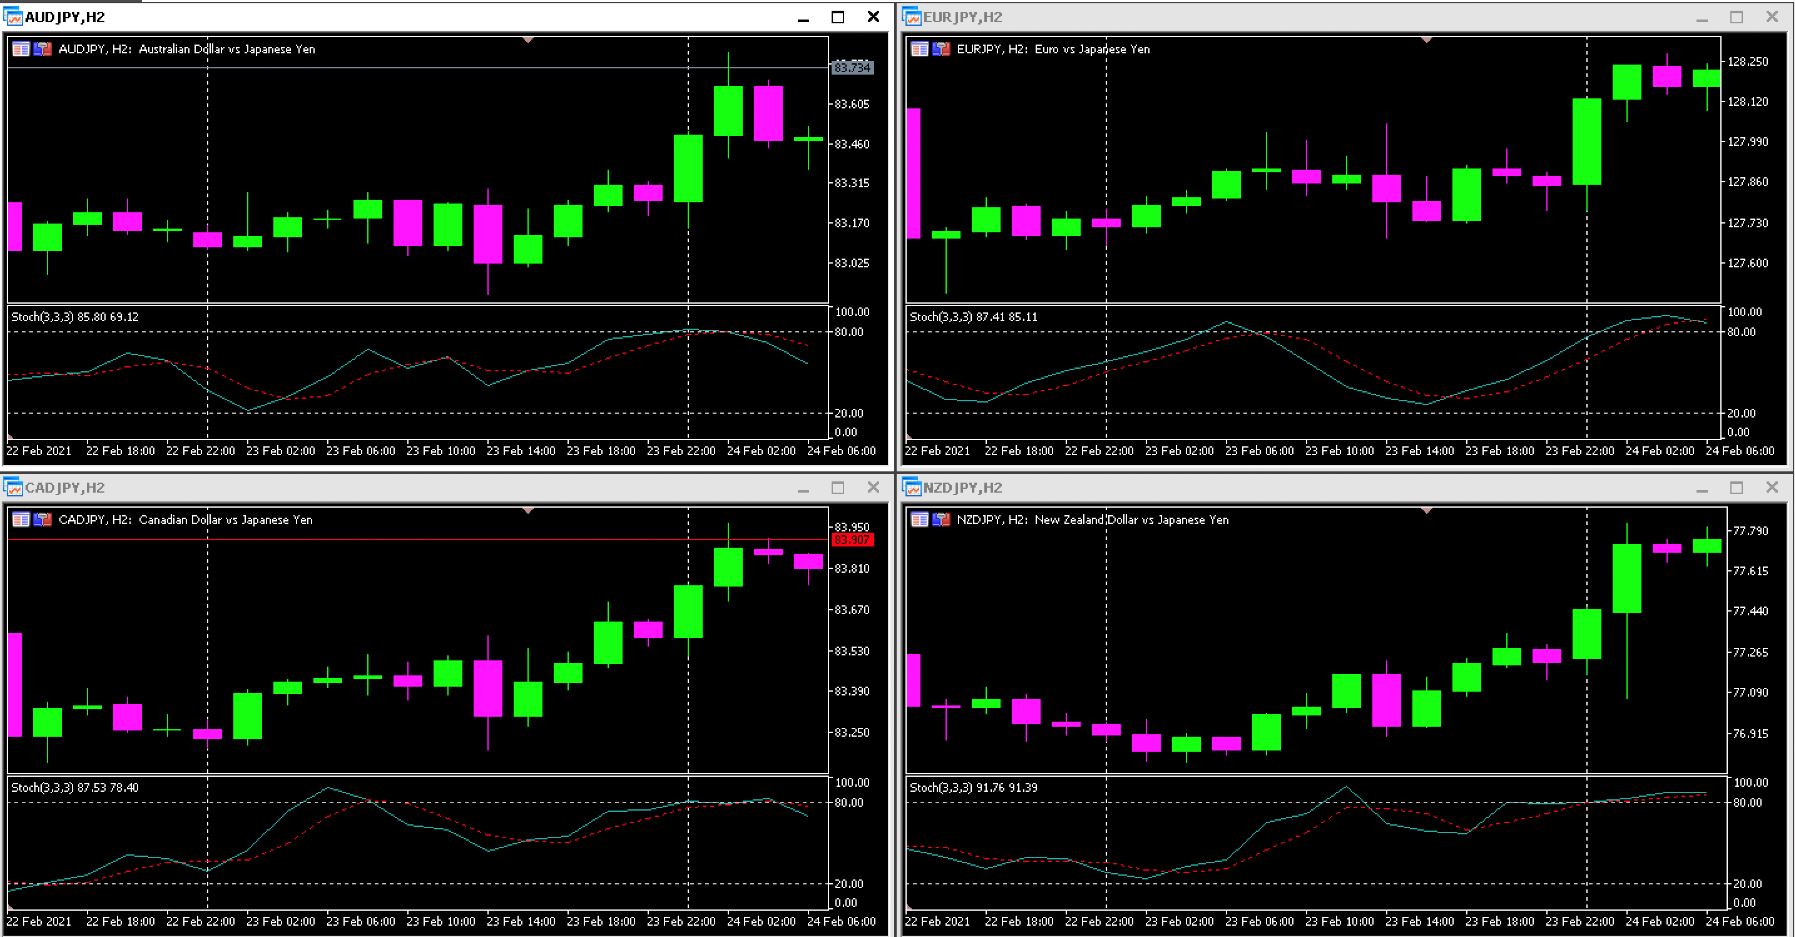The height and width of the screenshot is (937, 1795).
Task: Click the chart shift triangle on EURJPY chart
Action: [x=1426, y=40]
